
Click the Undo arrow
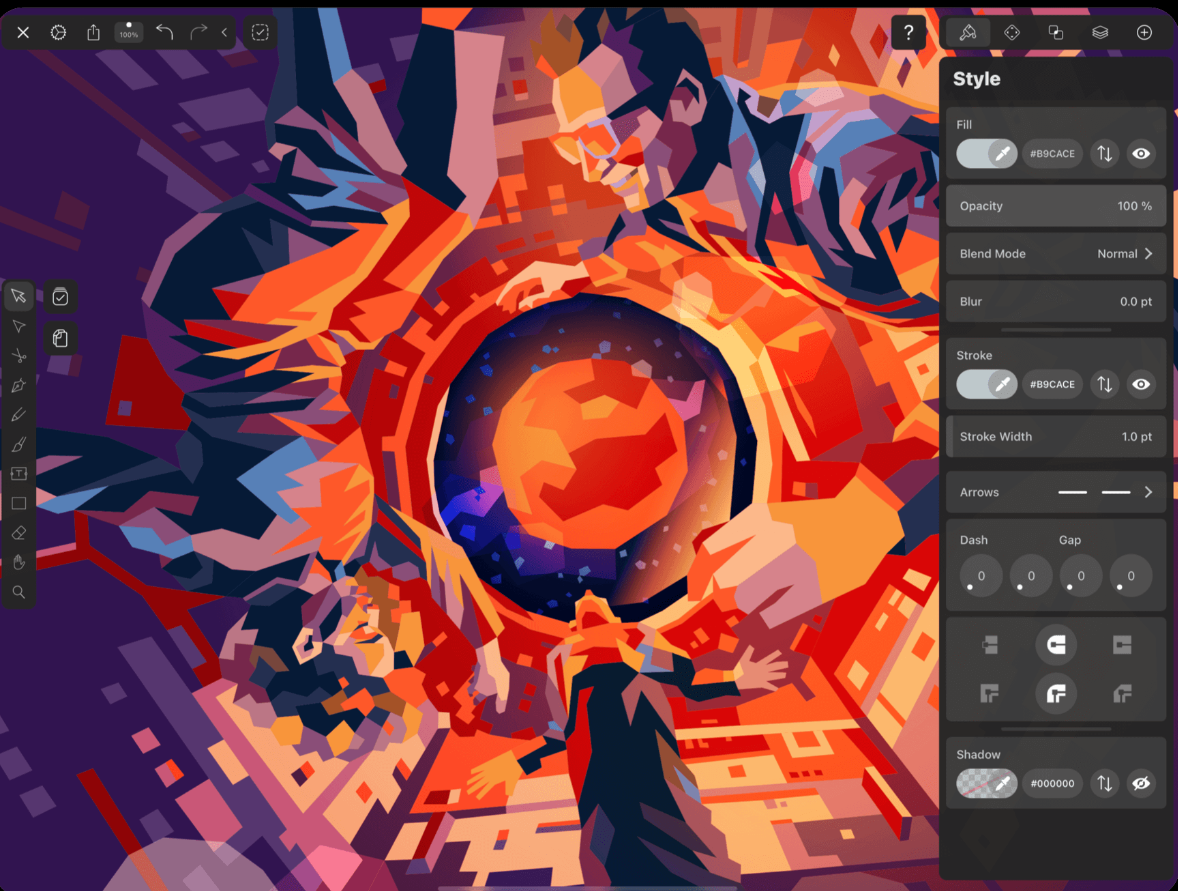(x=165, y=32)
